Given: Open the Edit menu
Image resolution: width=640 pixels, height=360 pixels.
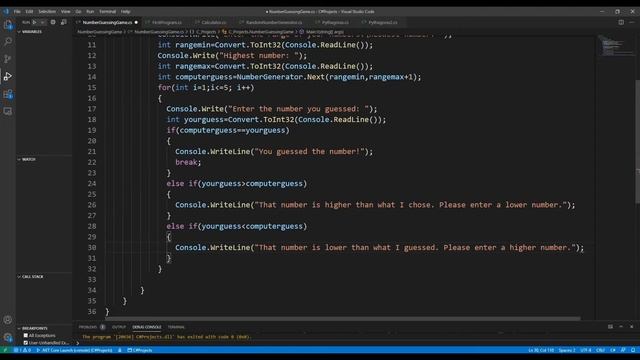Looking at the screenshot, I should [x=29, y=11].
